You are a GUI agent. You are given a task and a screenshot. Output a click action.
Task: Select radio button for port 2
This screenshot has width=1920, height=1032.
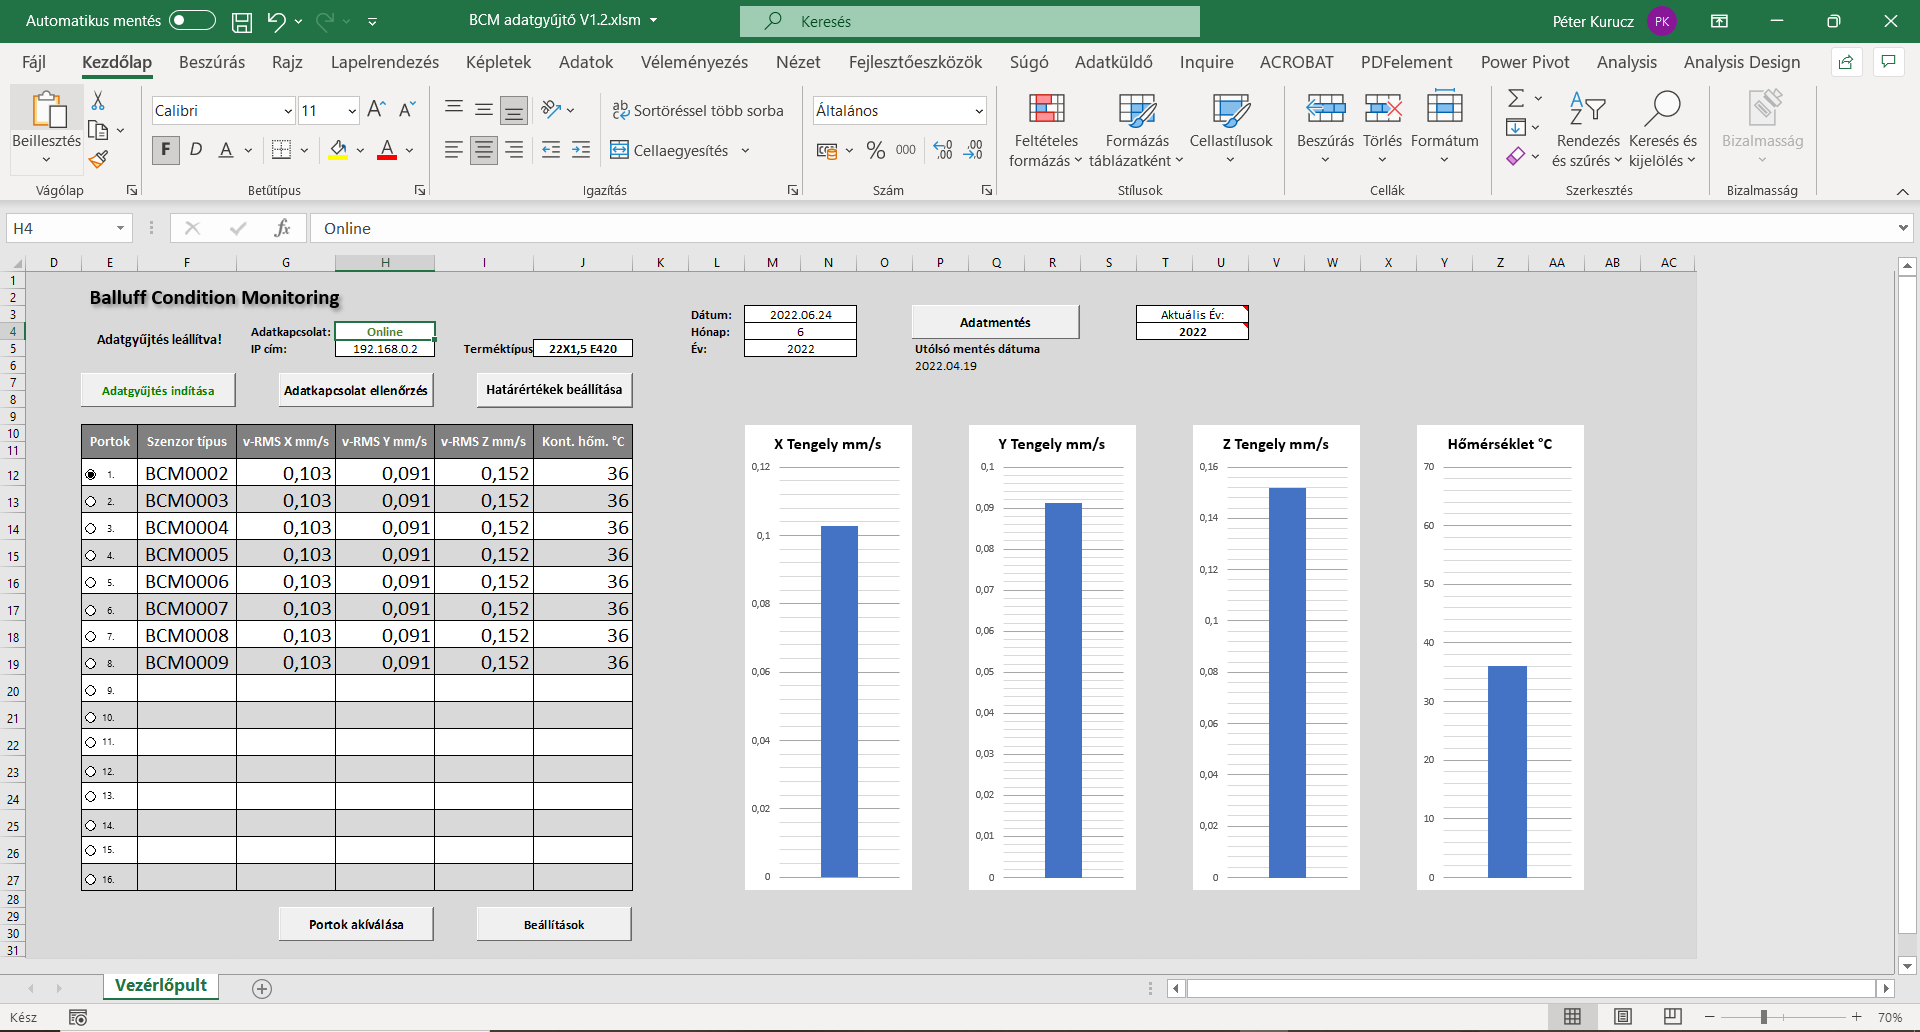tap(91, 501)
